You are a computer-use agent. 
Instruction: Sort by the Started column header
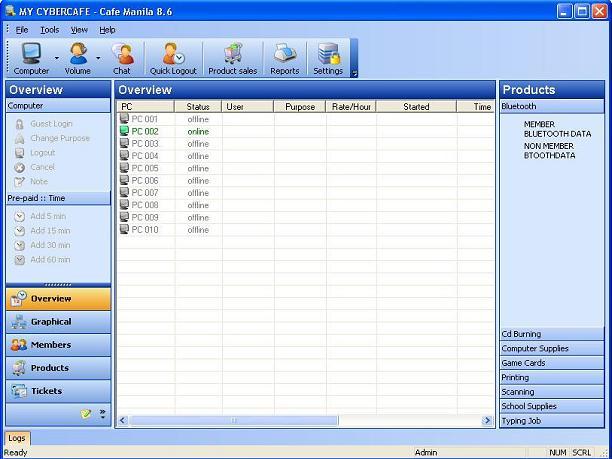[416, 107]
